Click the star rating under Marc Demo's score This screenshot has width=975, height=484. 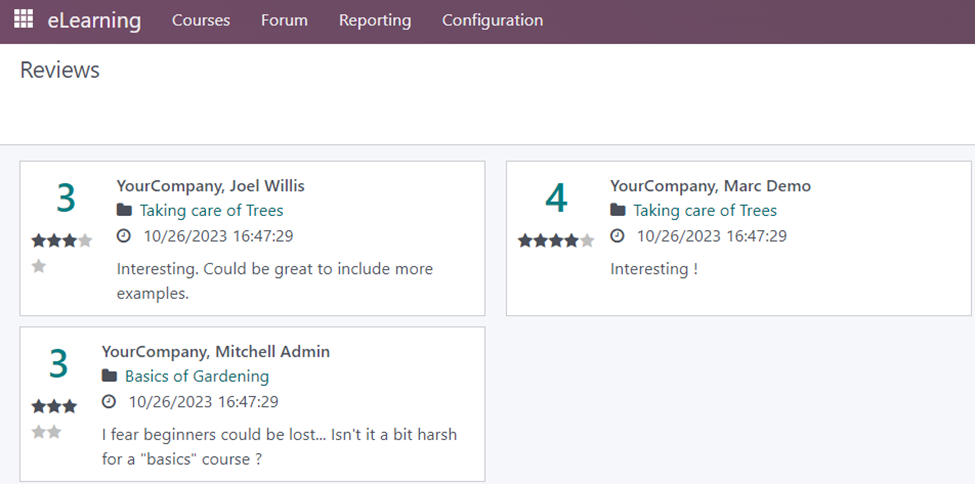556,240
